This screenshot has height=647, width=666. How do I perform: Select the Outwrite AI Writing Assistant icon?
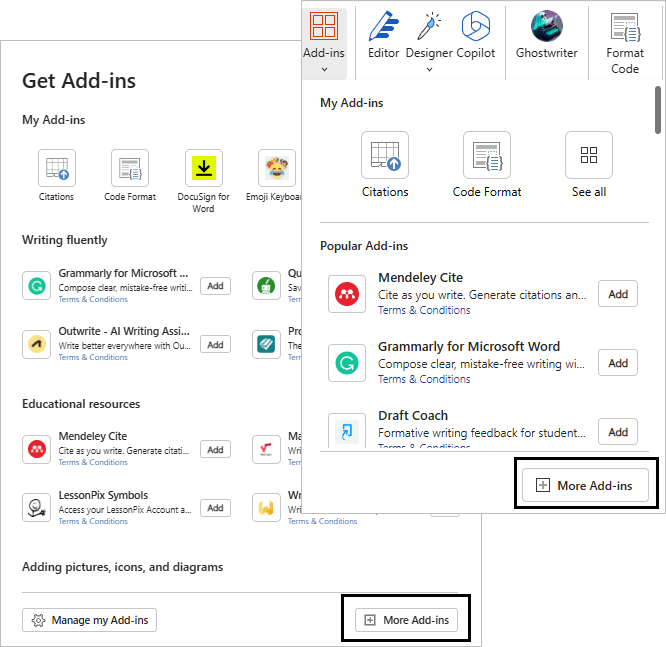click(x=37, y=344)
